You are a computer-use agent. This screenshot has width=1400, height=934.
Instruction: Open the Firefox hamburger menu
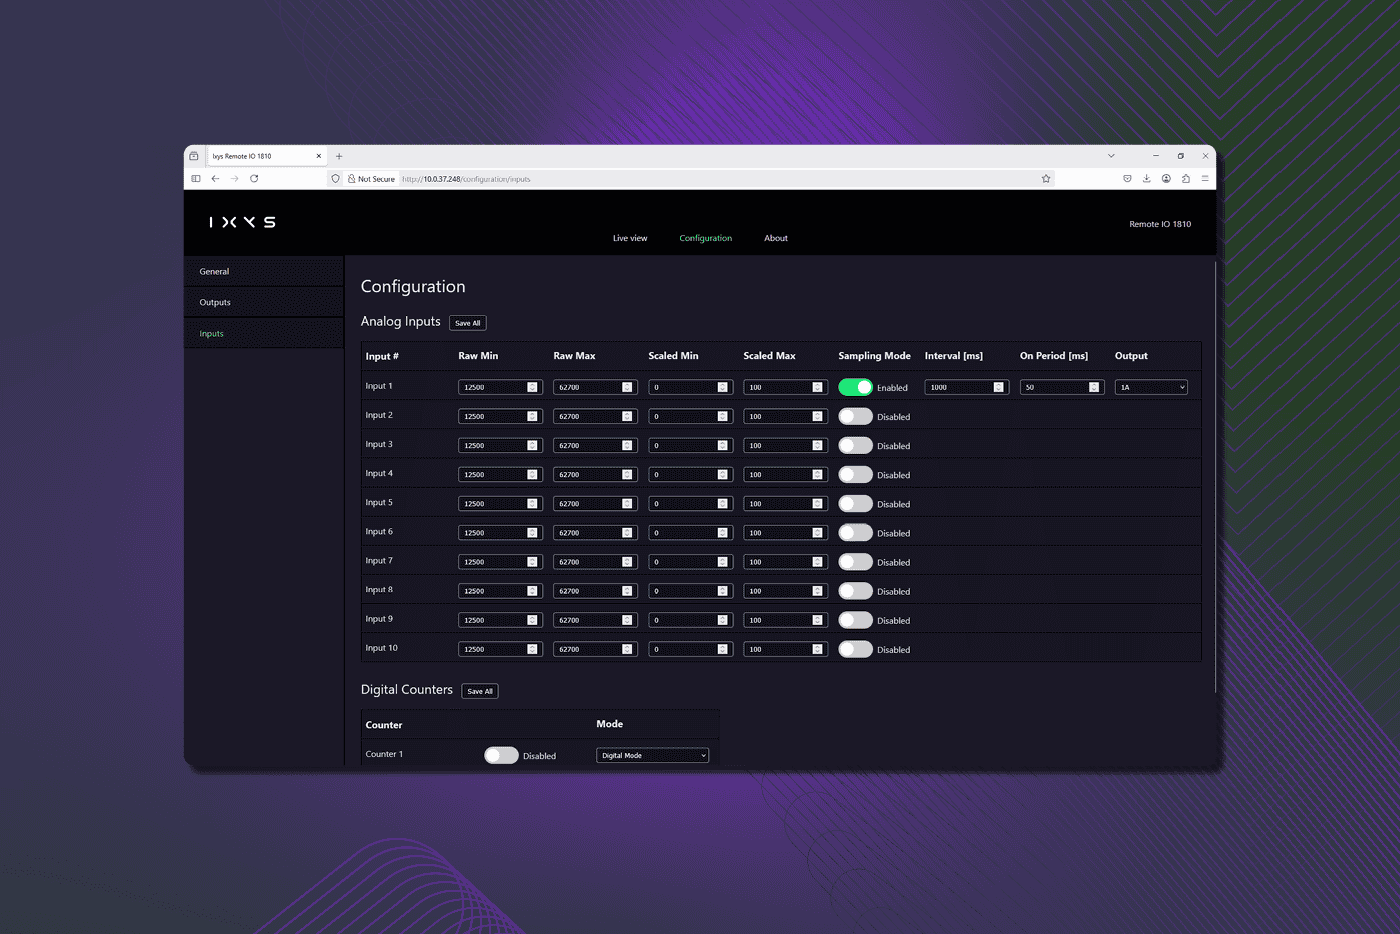1205,179
